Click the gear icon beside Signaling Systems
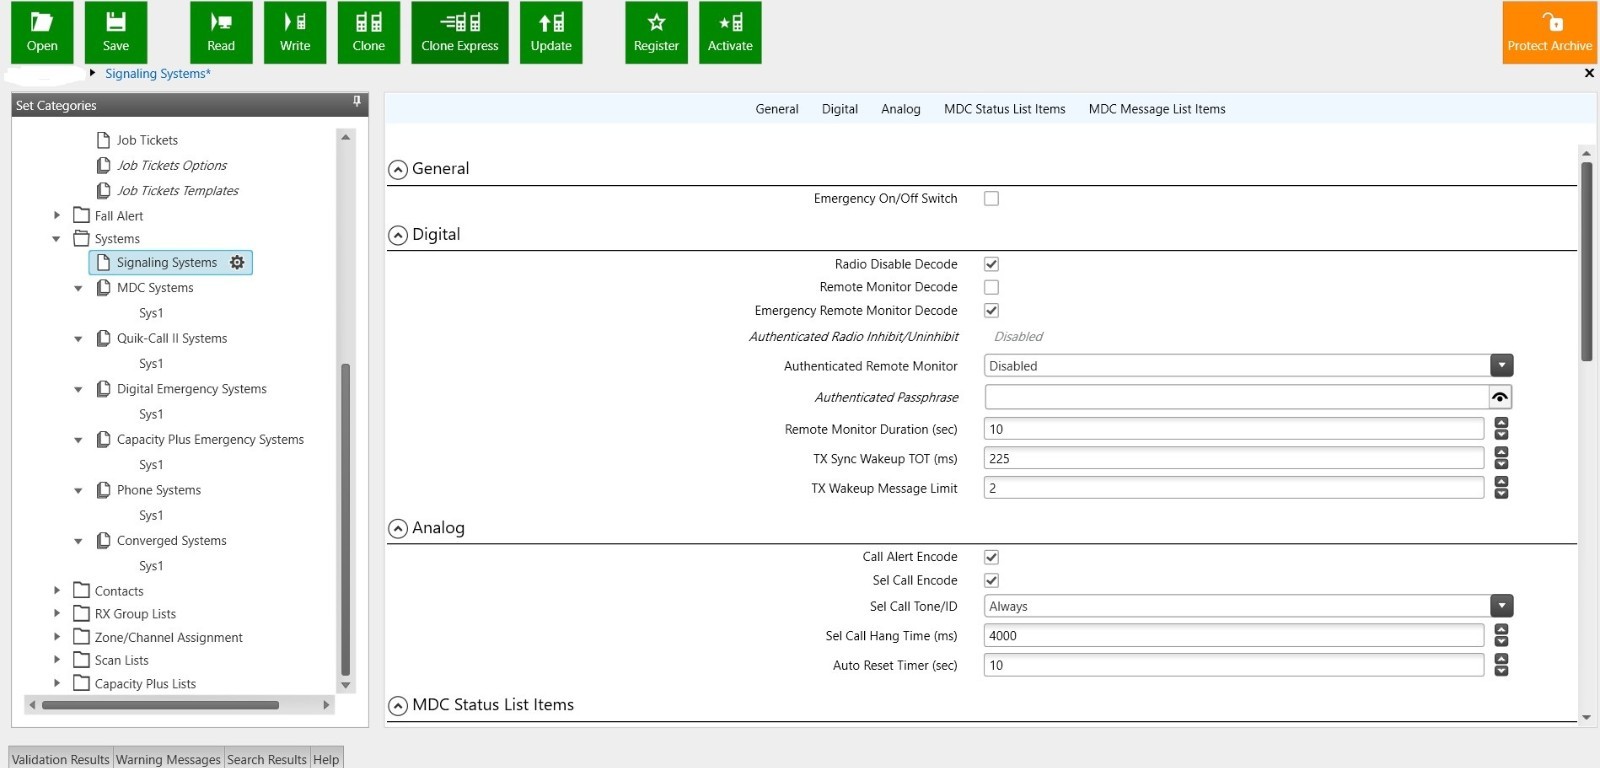This screenshot has width=1600, height=768. coord(237,262)
